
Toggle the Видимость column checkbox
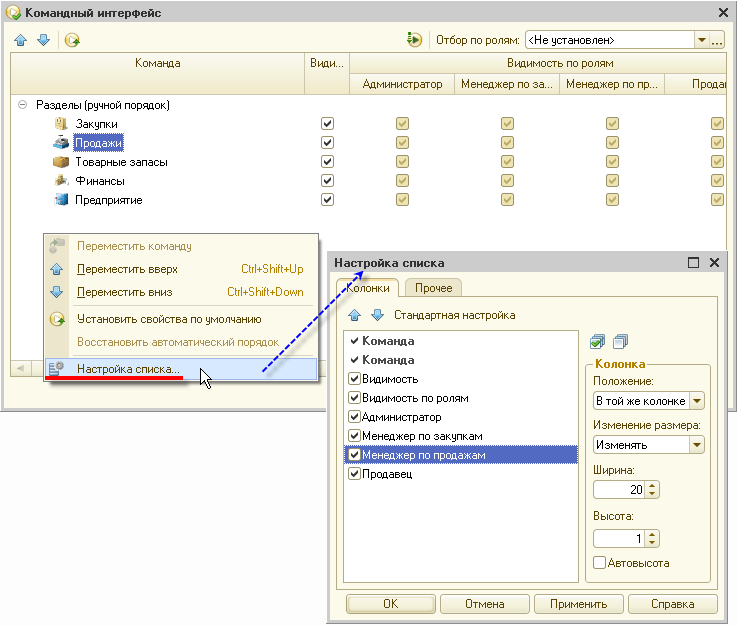coord(354,379)
